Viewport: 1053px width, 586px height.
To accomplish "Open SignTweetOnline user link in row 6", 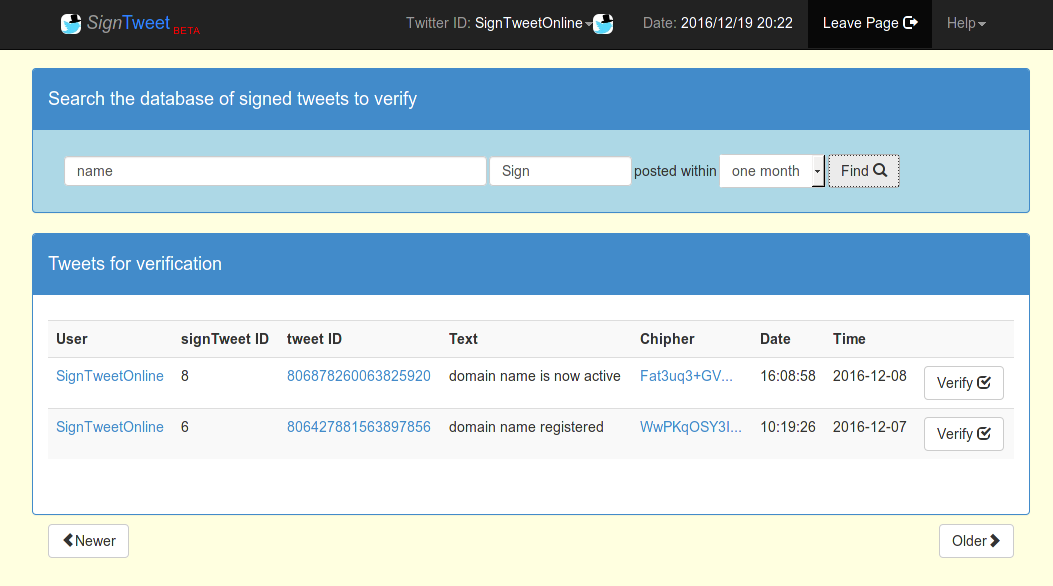I will pos(109,427).
